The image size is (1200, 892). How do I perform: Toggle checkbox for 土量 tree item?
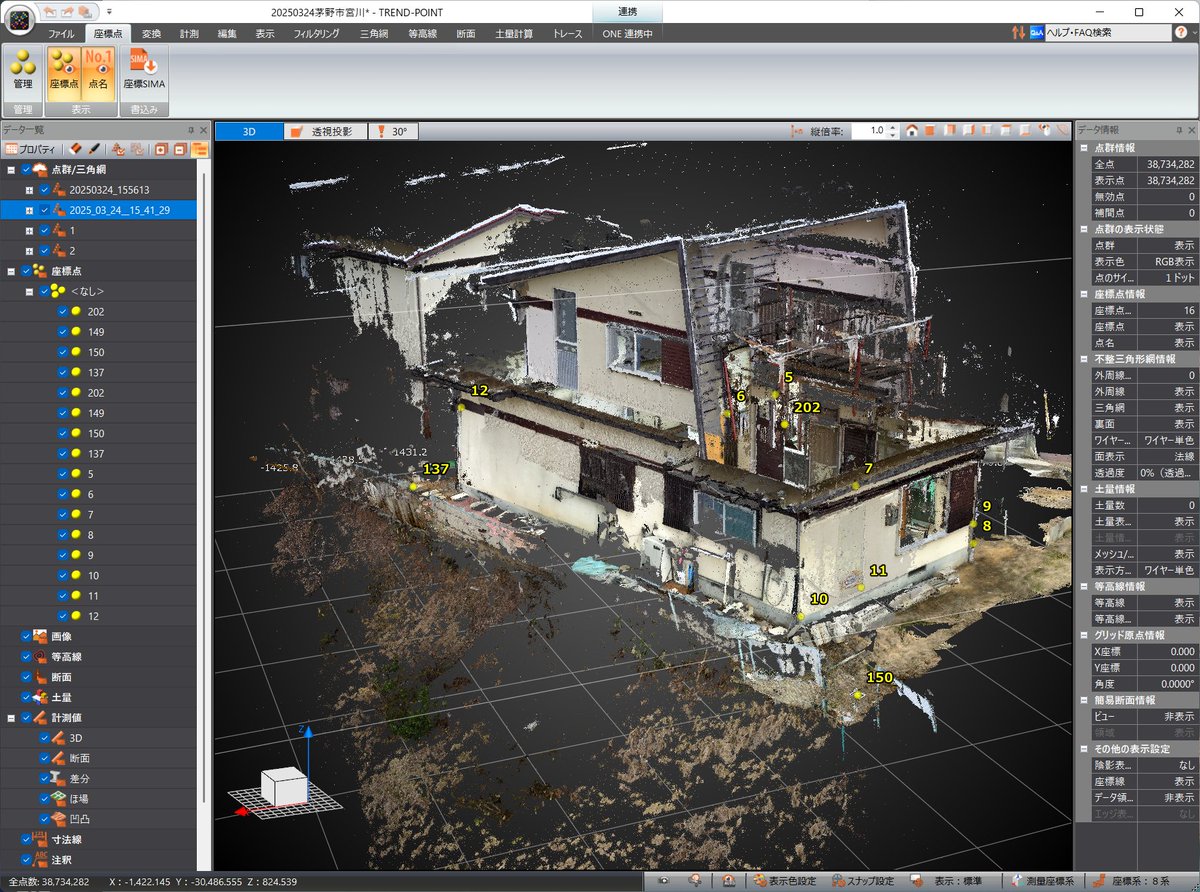click(27, 697)
